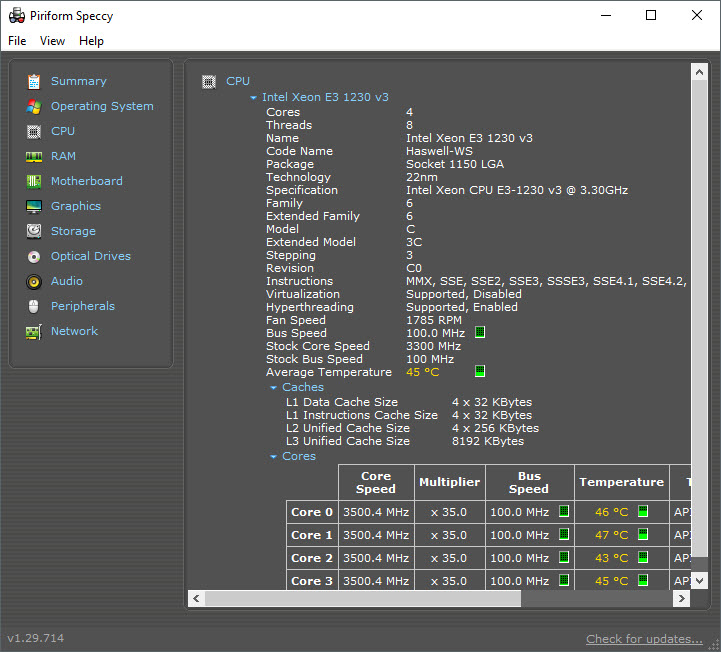Click the Virtualization Supported, Disabled value
The image size is (721, 652).
(x=464, y=294)
